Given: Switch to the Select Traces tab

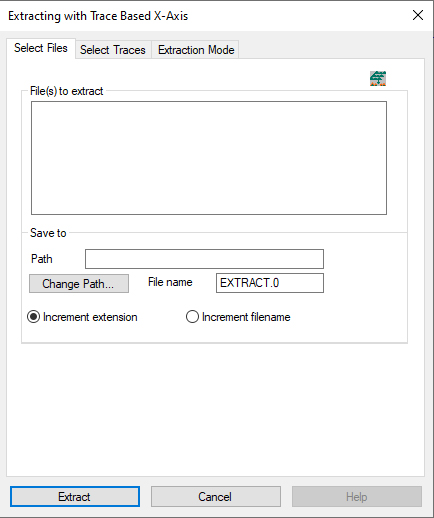Looking at the screenshot, I should [x=113, y=50].
